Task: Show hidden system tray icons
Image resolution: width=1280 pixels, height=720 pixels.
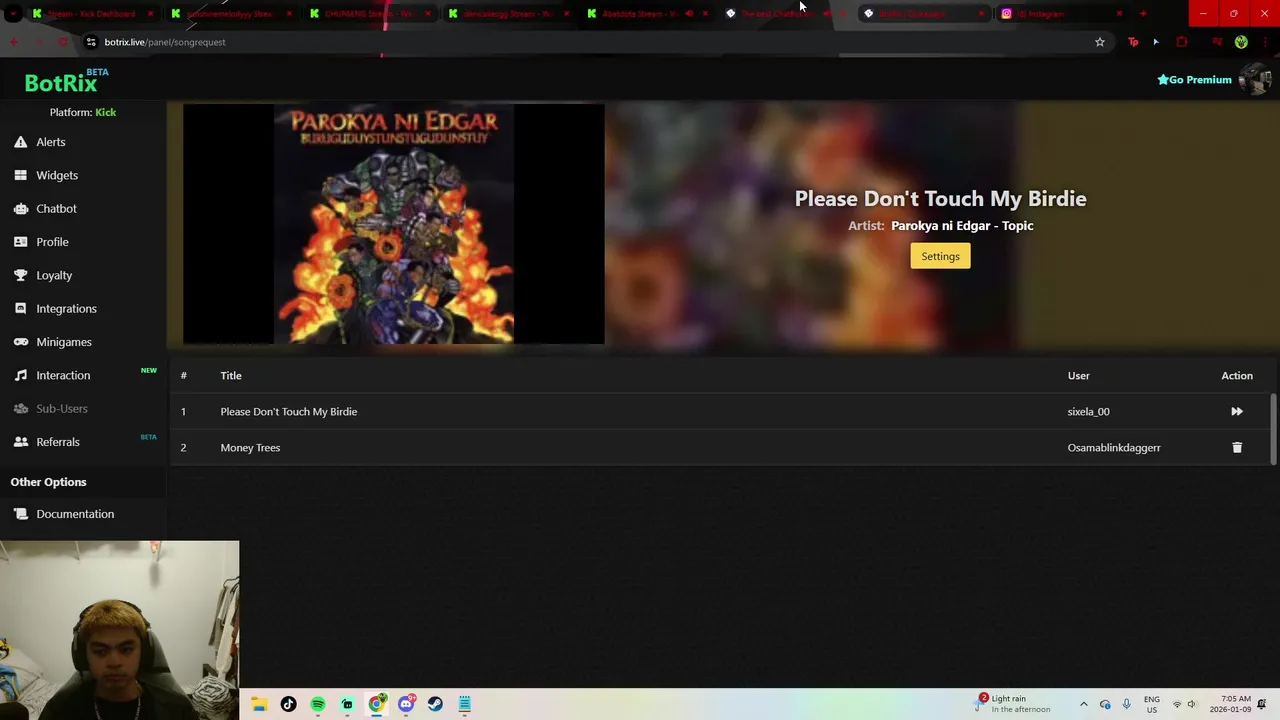Action: point(1083,704)
